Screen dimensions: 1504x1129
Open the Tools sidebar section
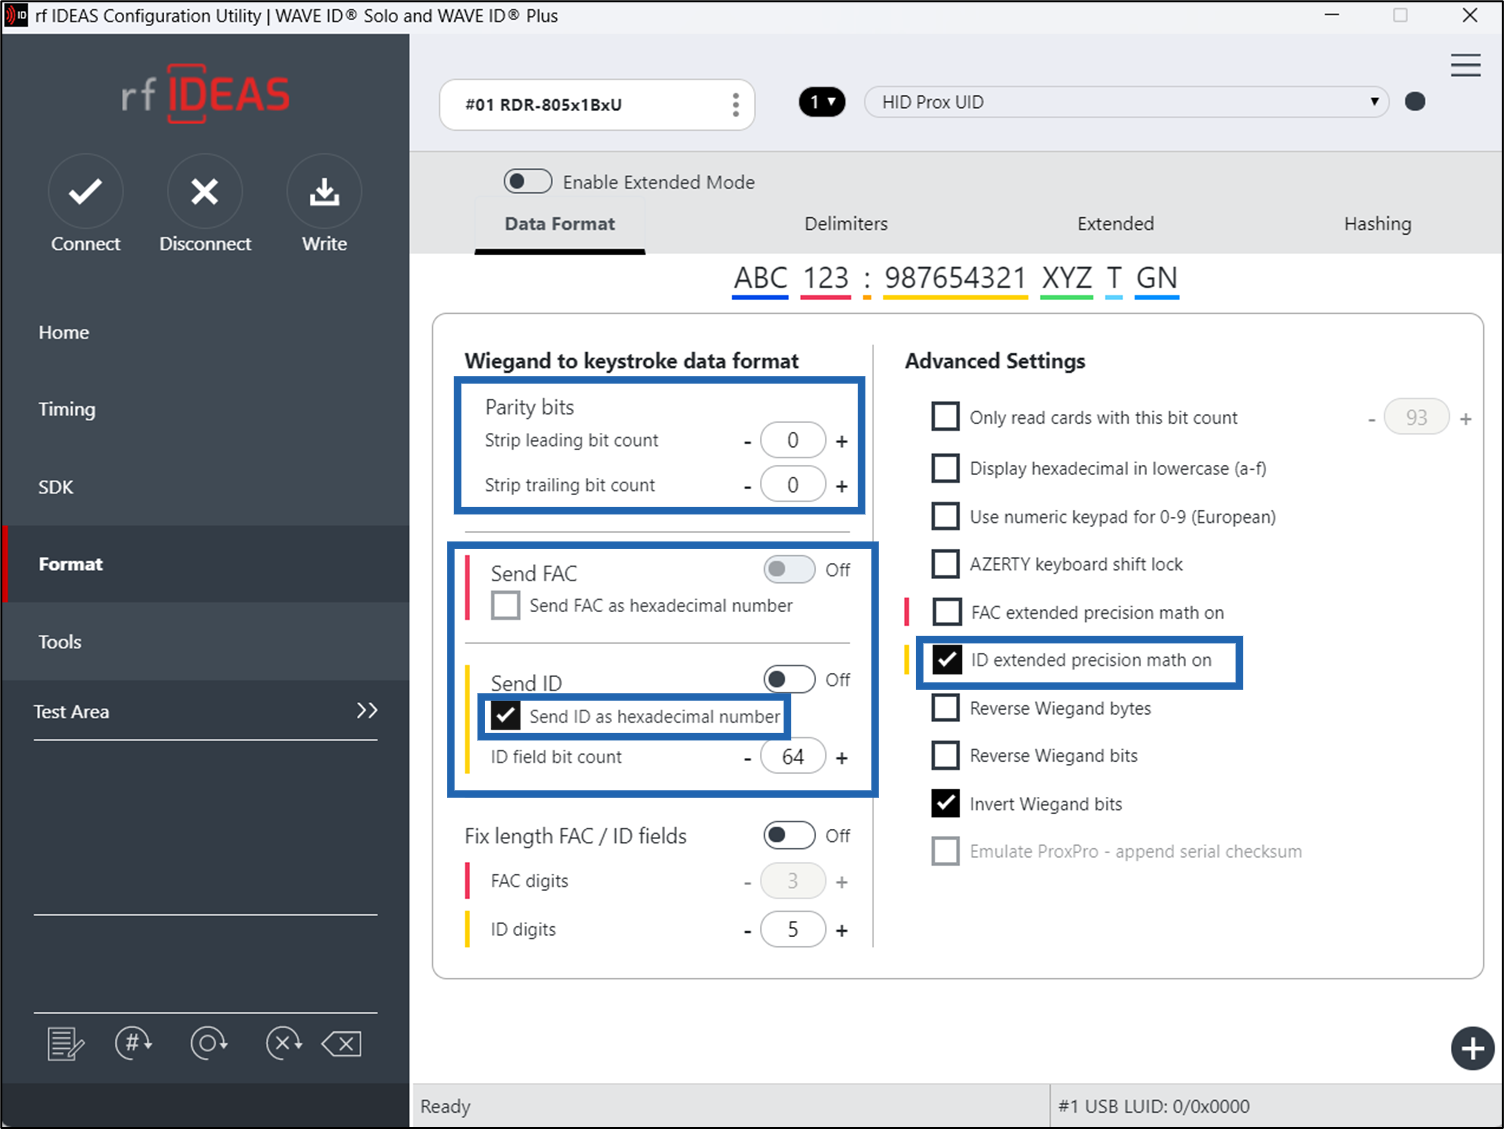(x=60, y=642)
